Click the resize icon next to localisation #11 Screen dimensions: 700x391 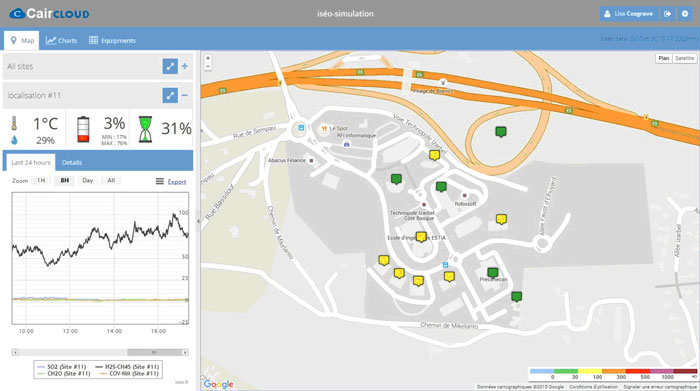[170, 96]
